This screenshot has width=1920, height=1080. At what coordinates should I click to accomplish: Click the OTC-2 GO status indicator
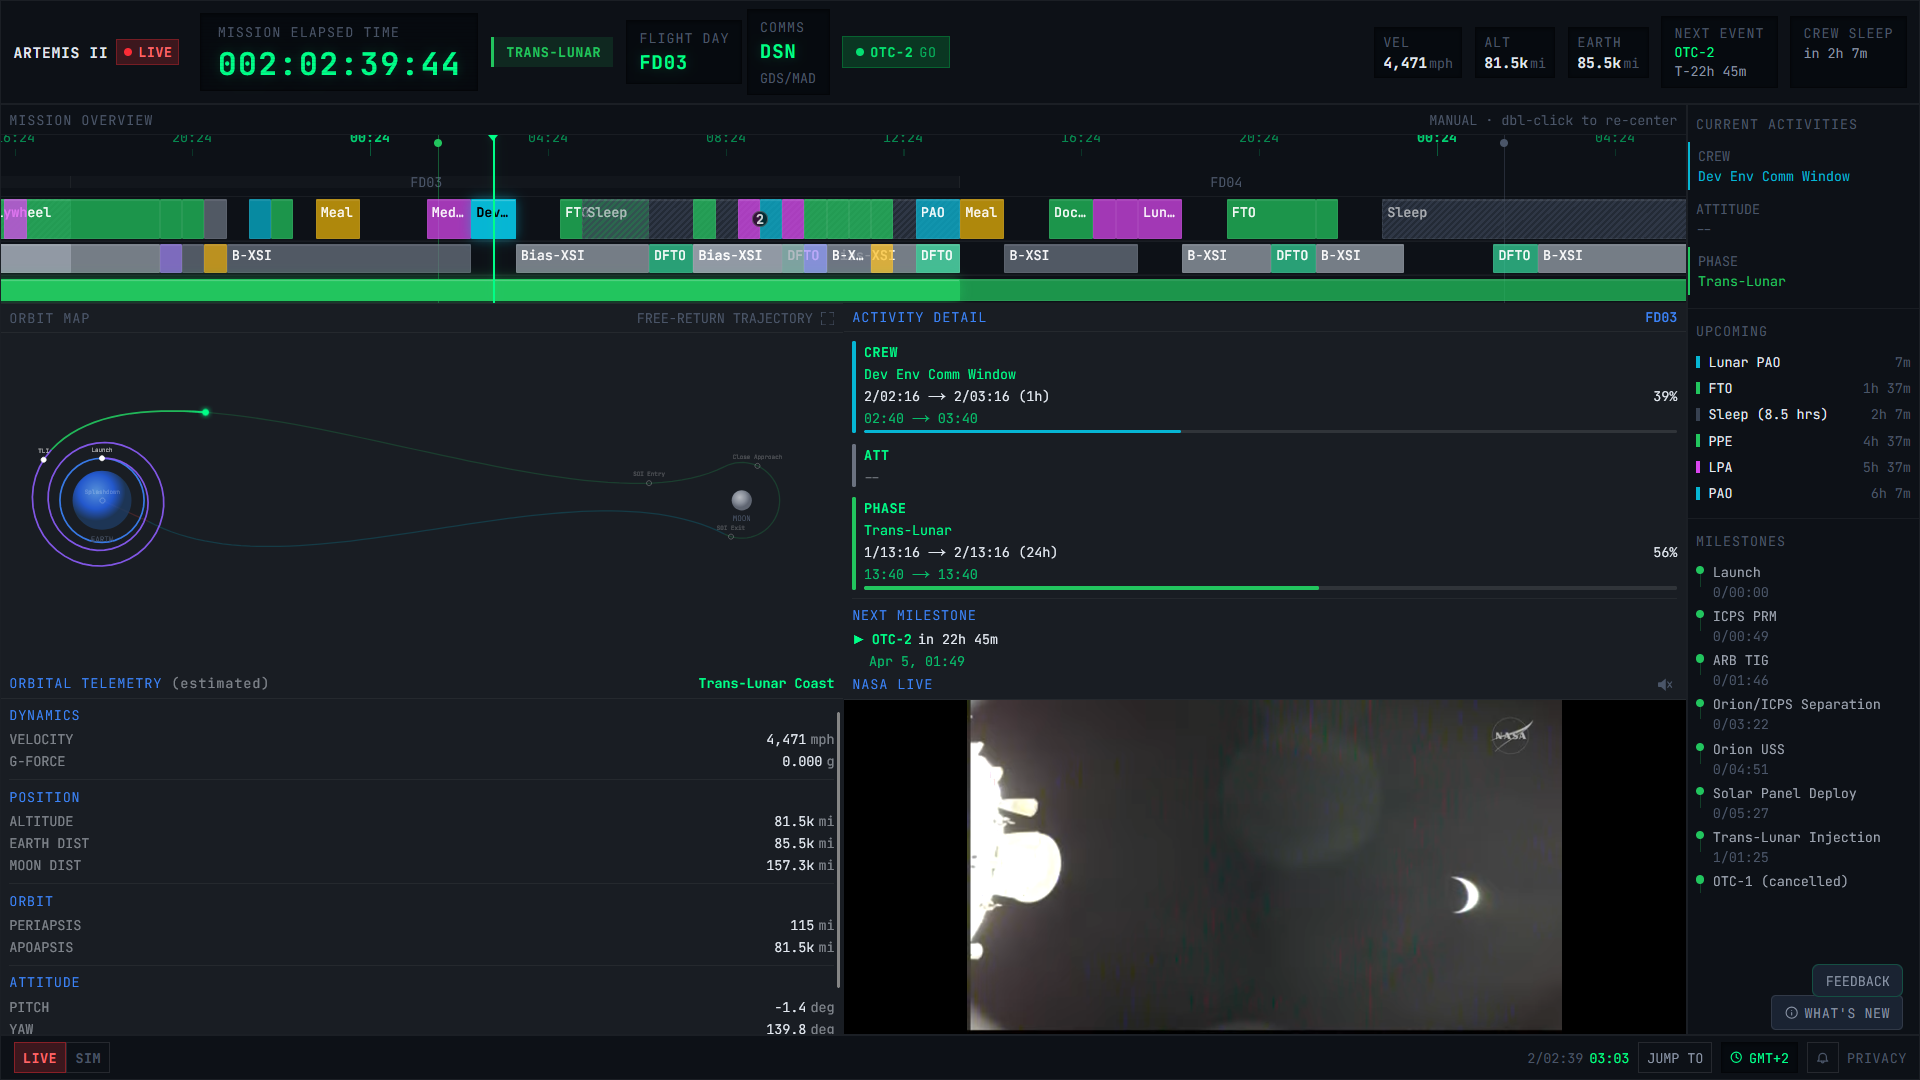point(895,50)
